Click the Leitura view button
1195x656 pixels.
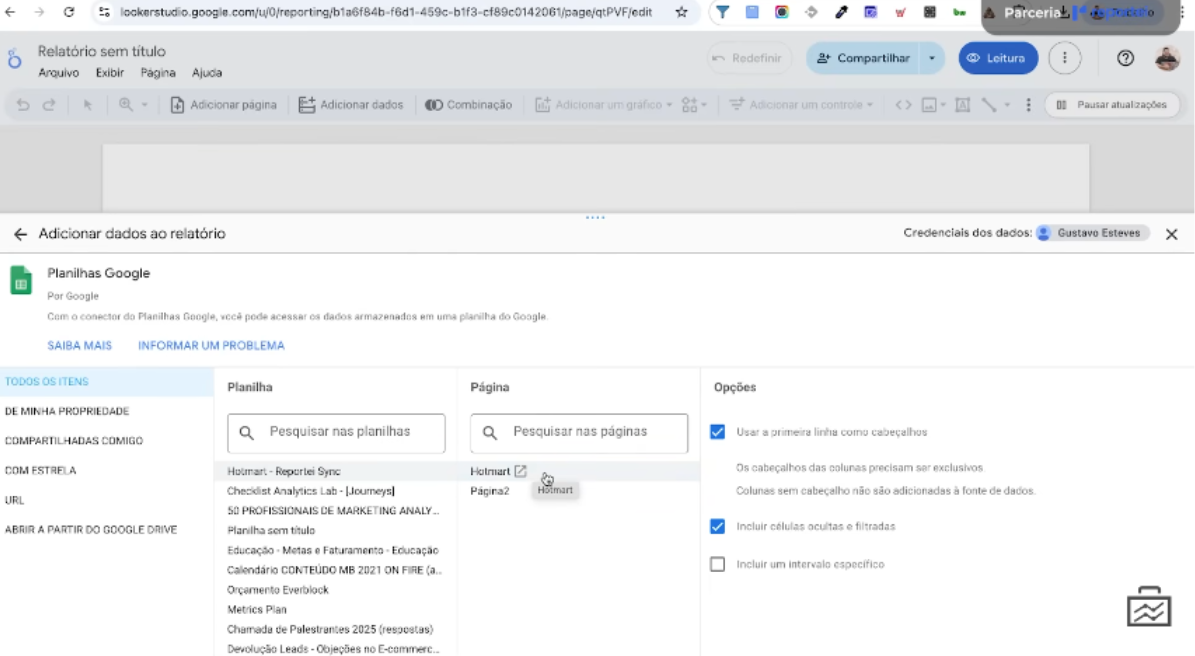point(997,58)
